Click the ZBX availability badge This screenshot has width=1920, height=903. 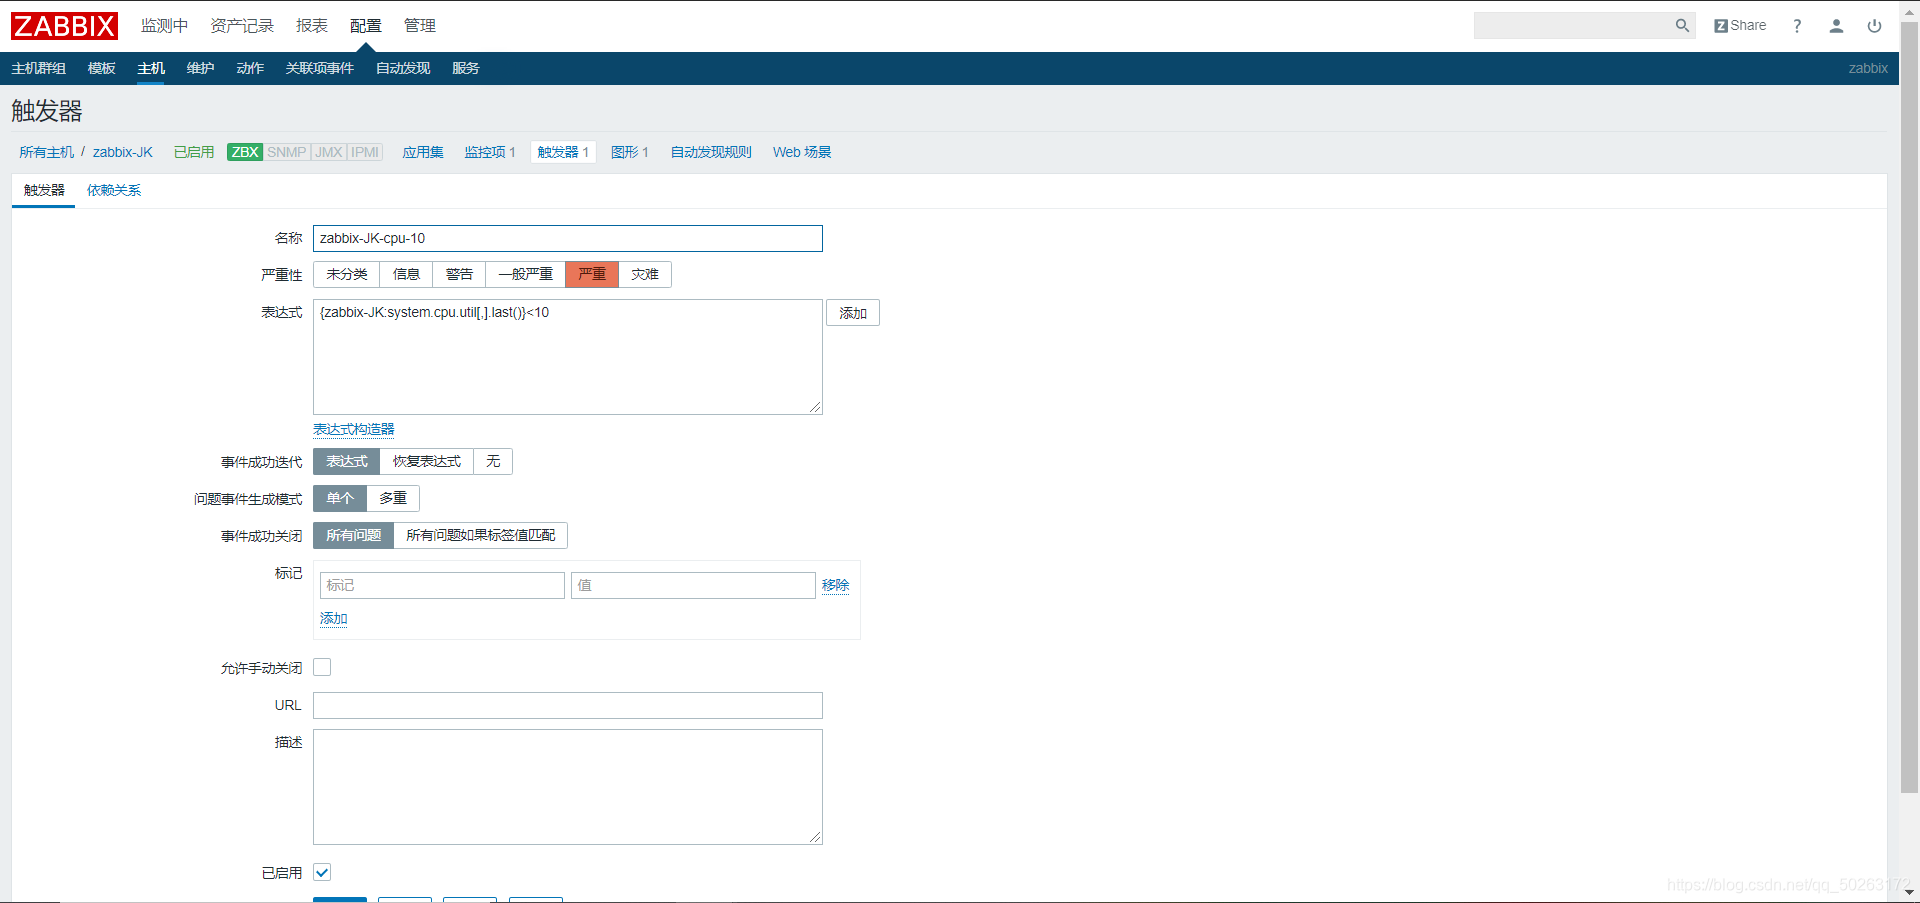[x=245, y=152]
